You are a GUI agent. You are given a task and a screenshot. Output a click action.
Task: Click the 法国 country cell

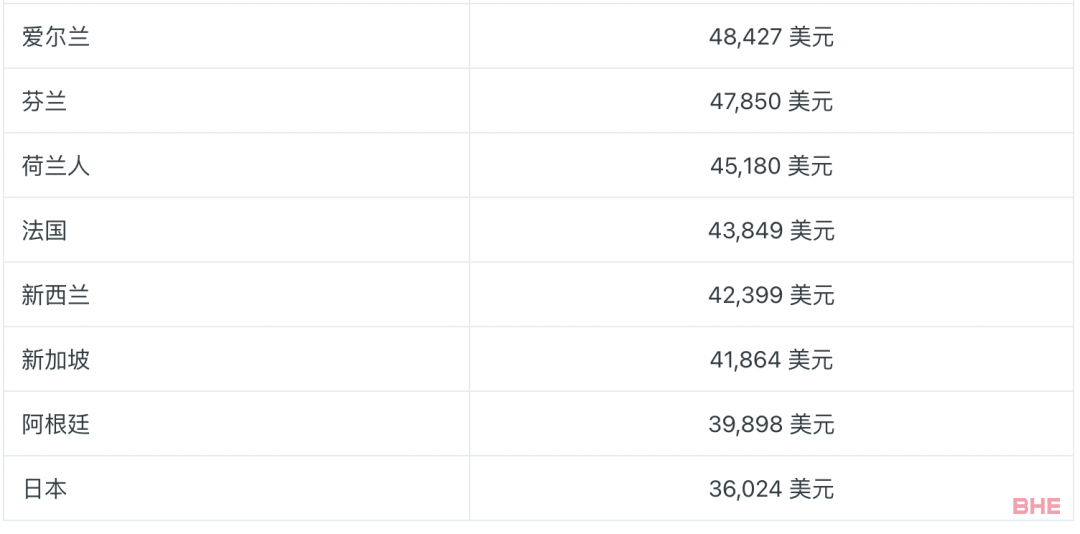(x=236, y=230)
